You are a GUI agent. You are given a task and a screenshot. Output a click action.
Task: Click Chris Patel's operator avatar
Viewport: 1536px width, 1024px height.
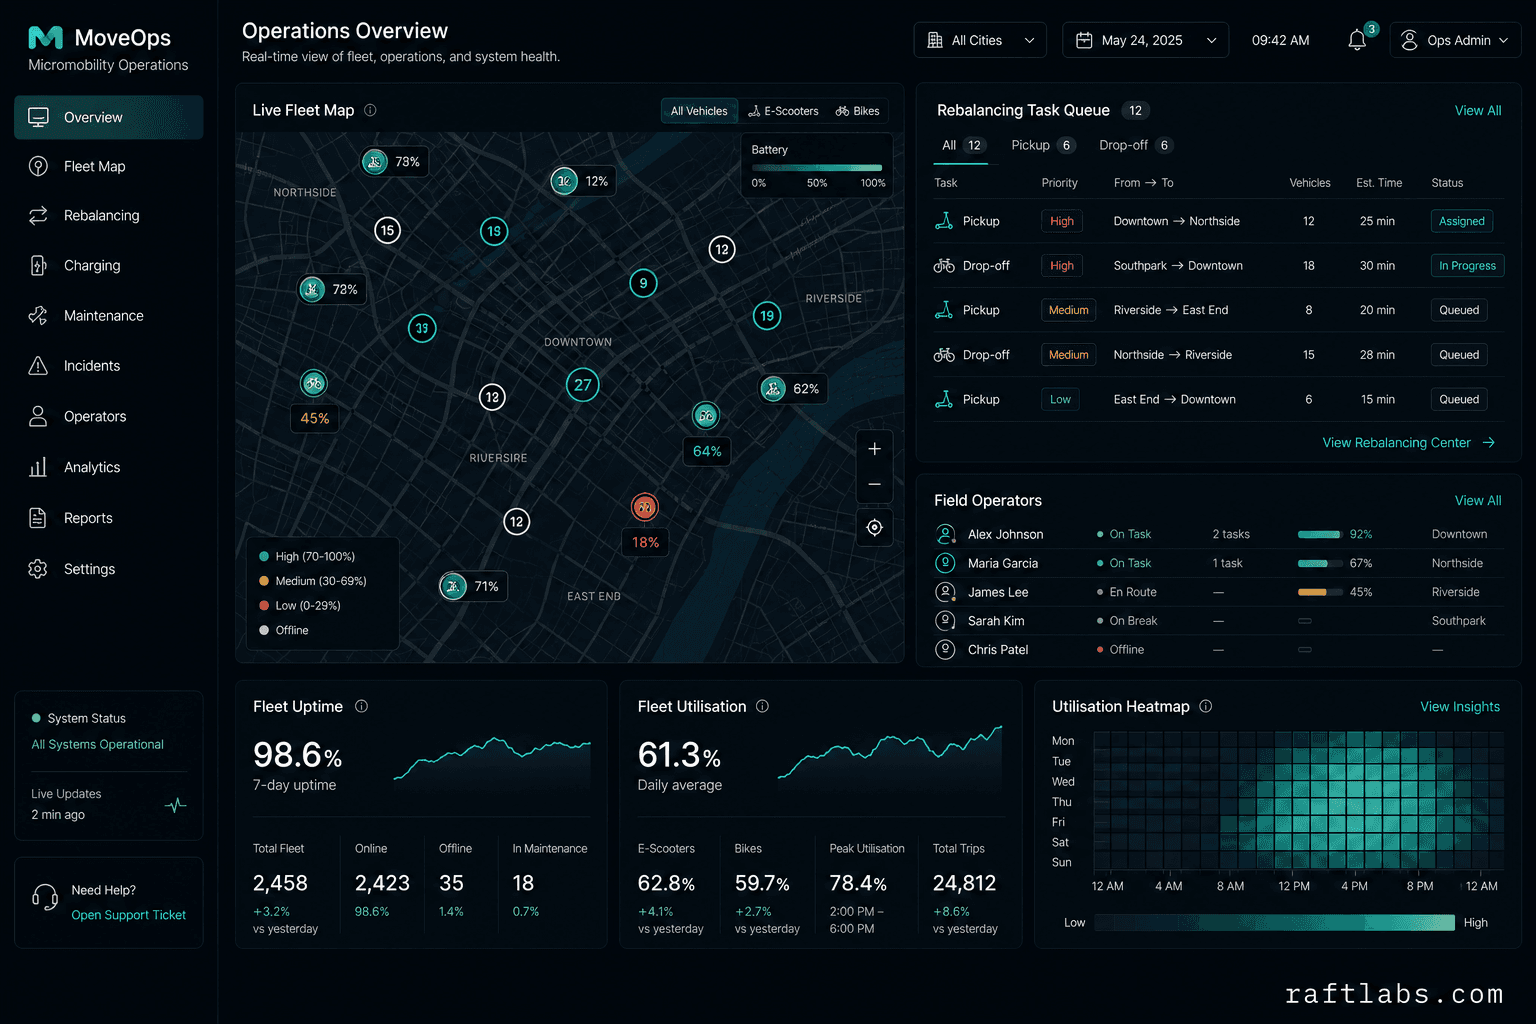pos(945,649)
